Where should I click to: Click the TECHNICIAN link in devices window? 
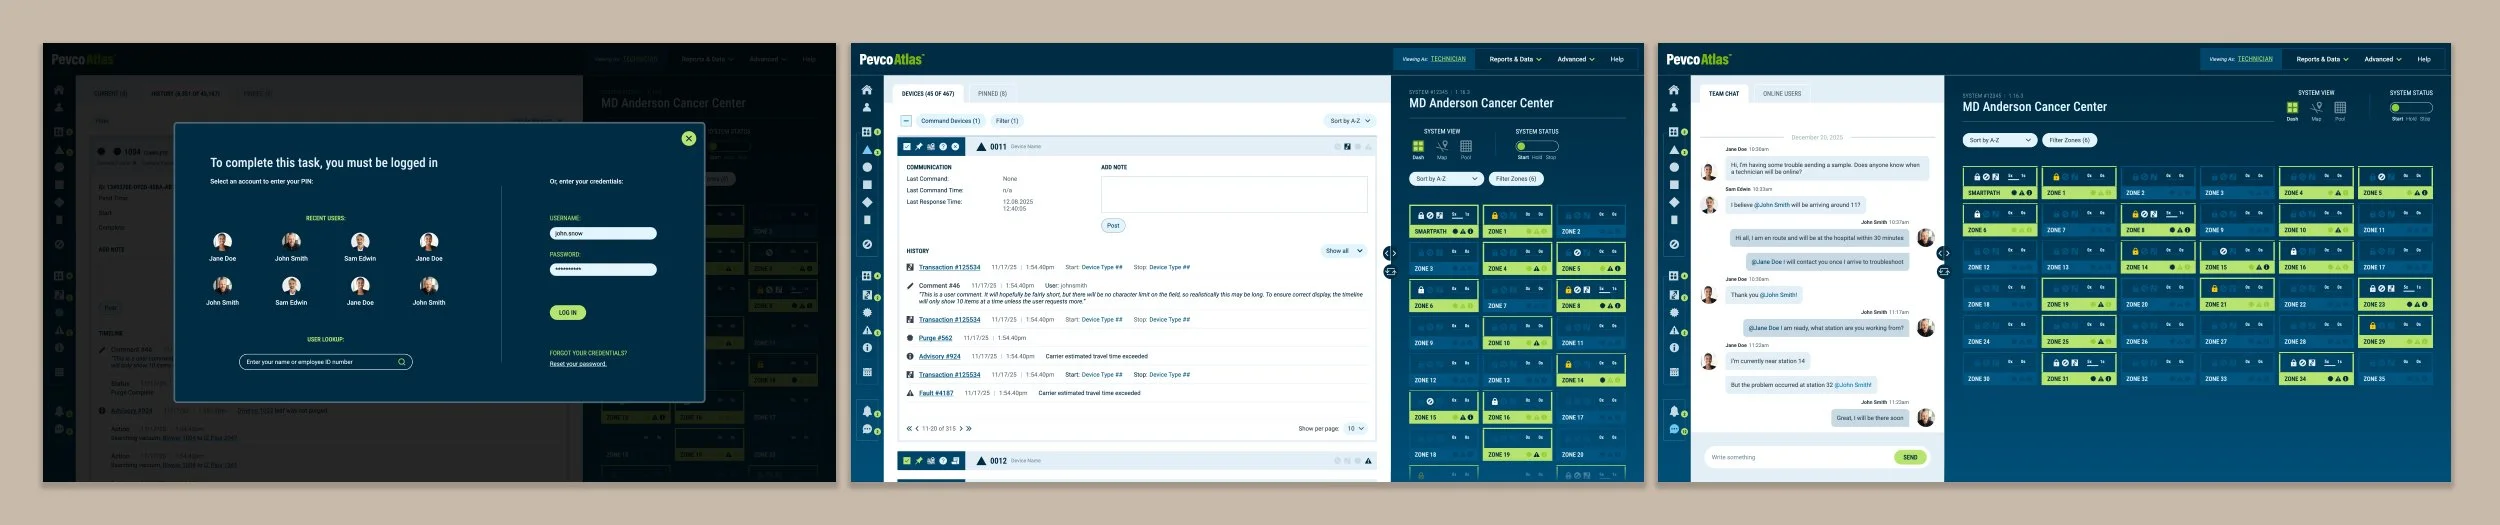click(1448, 59)
